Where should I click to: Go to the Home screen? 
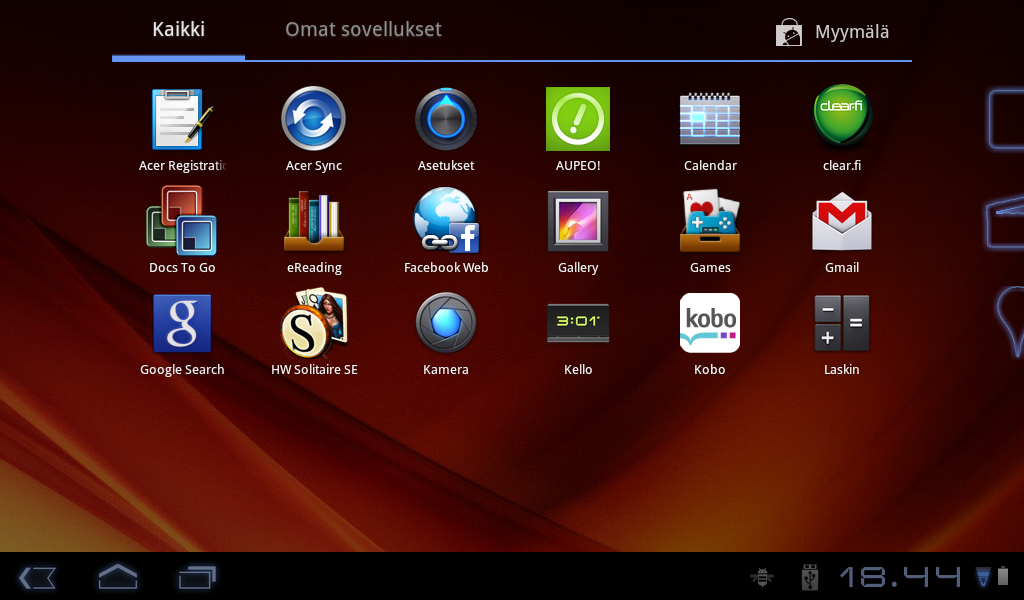tap(118, 576)
